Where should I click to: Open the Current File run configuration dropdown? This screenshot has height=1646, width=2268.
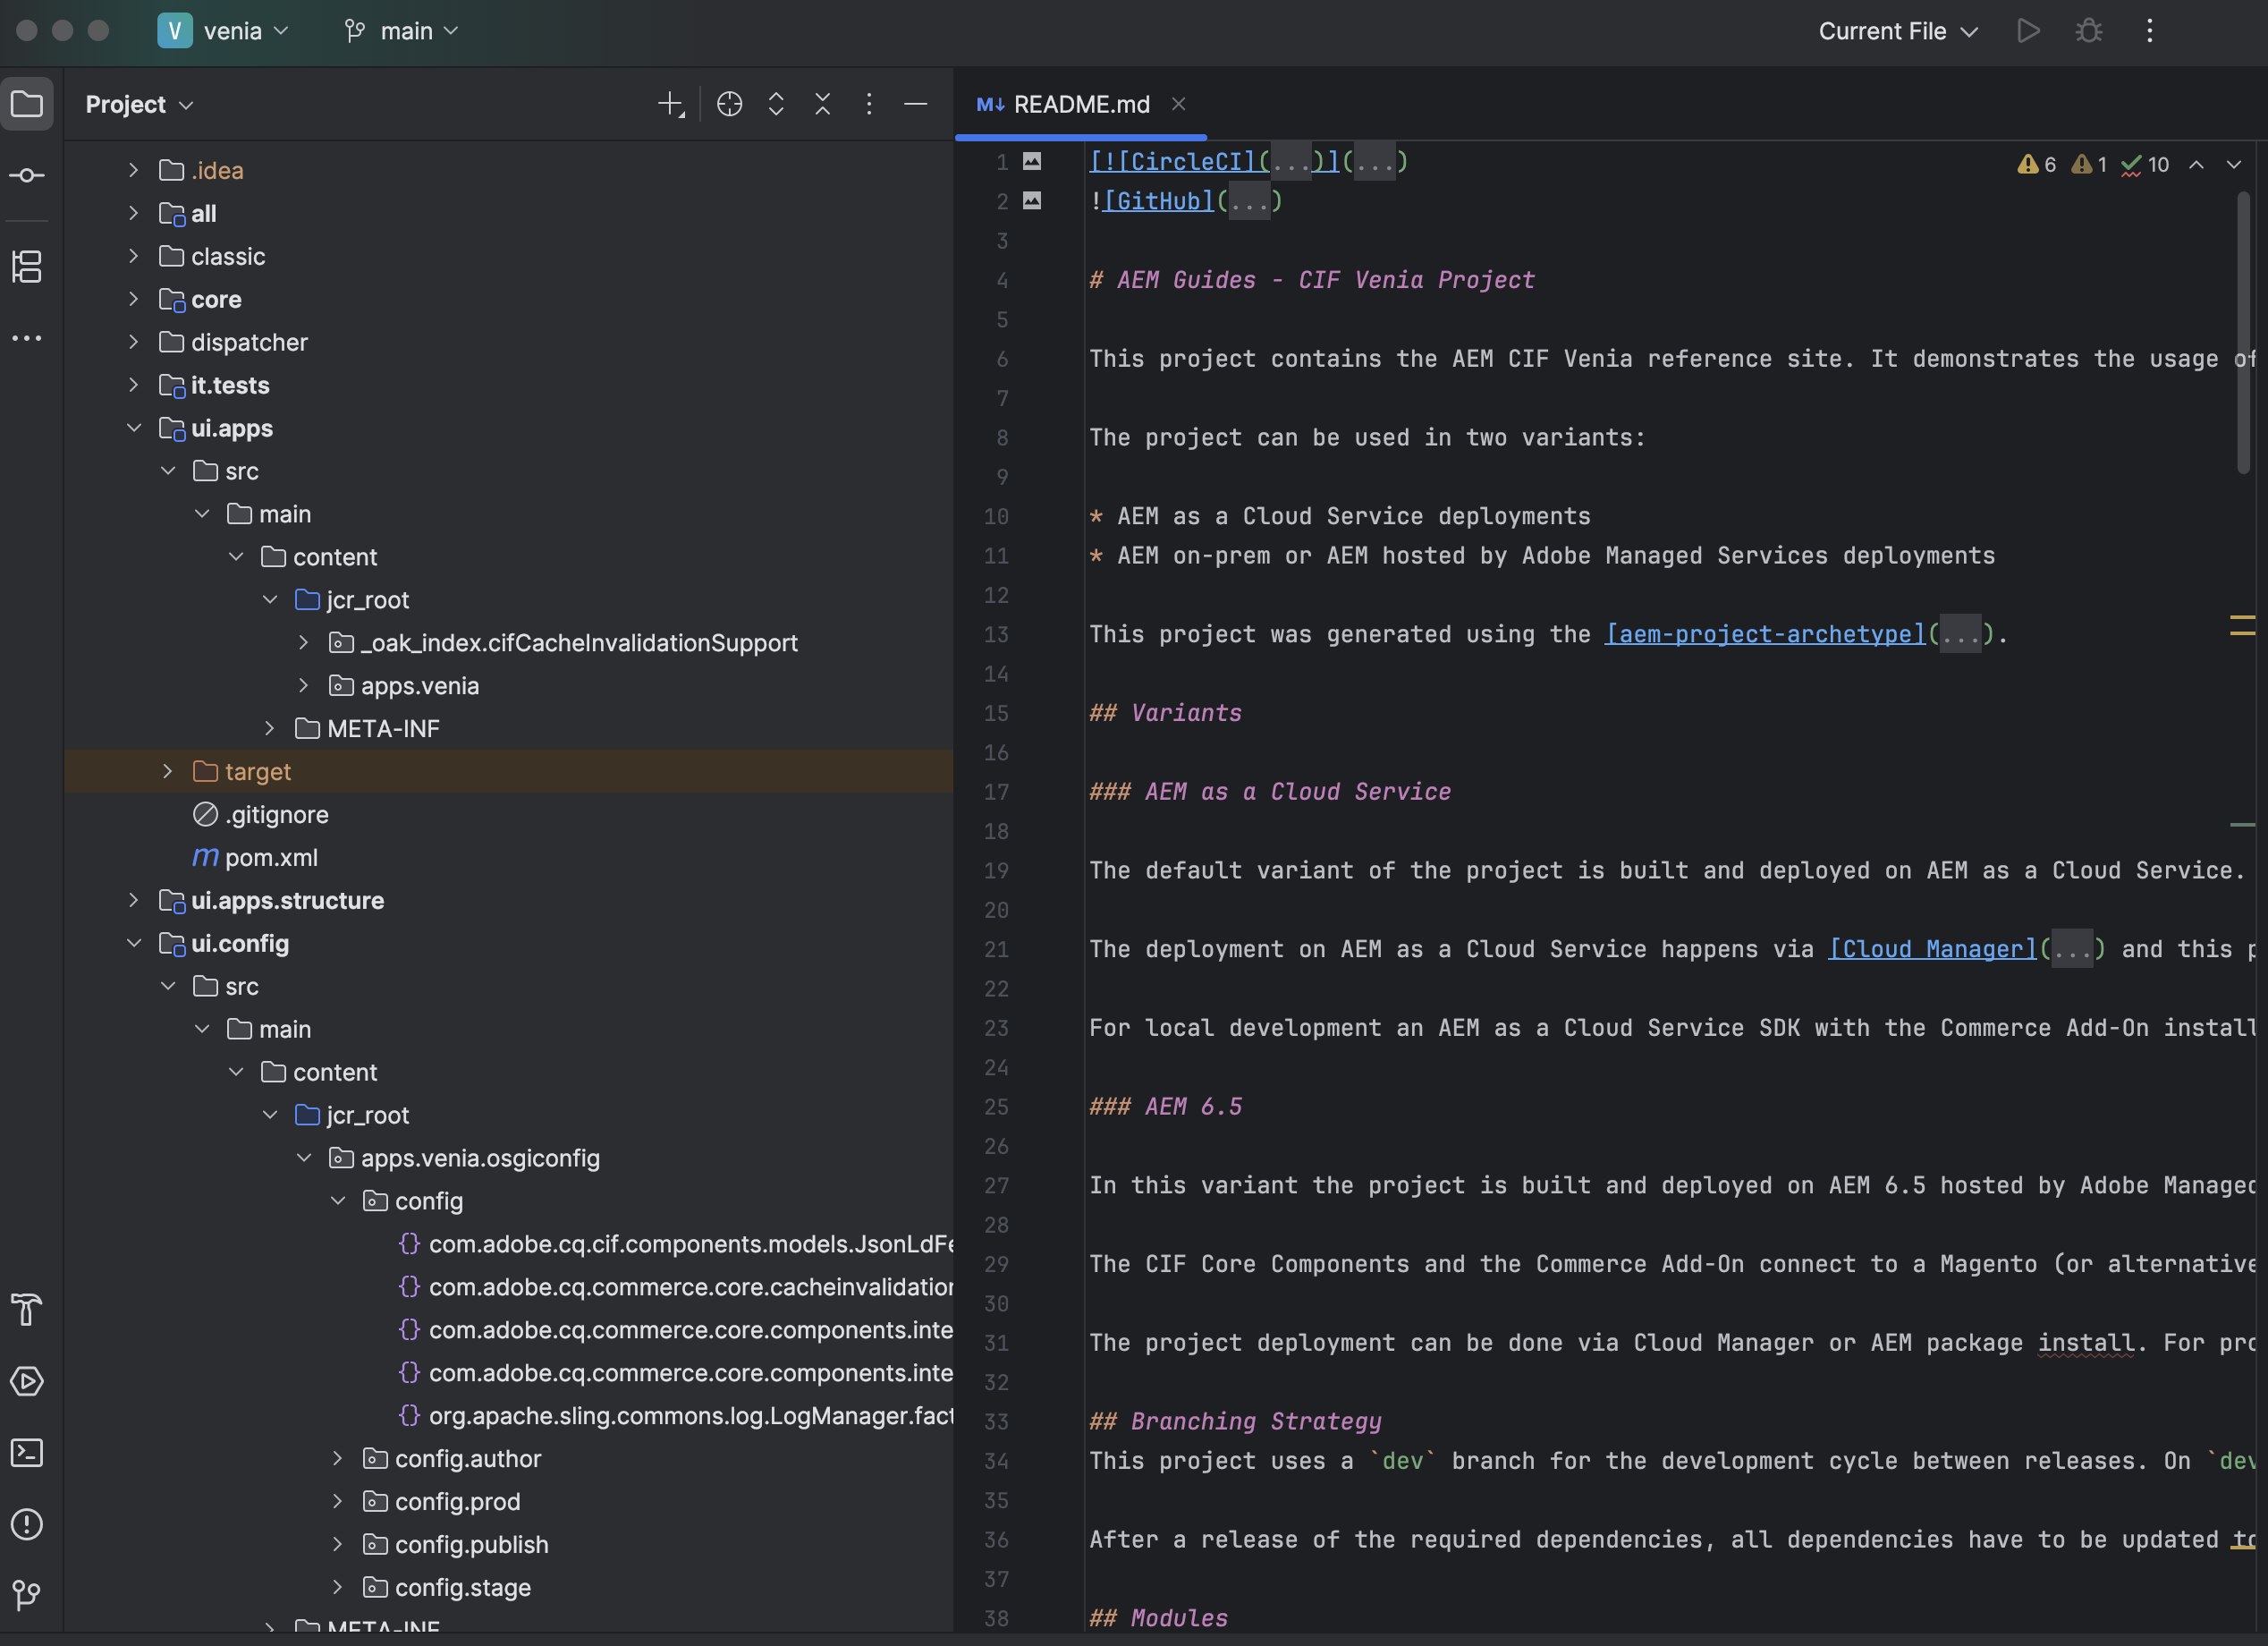(1897, 31)
